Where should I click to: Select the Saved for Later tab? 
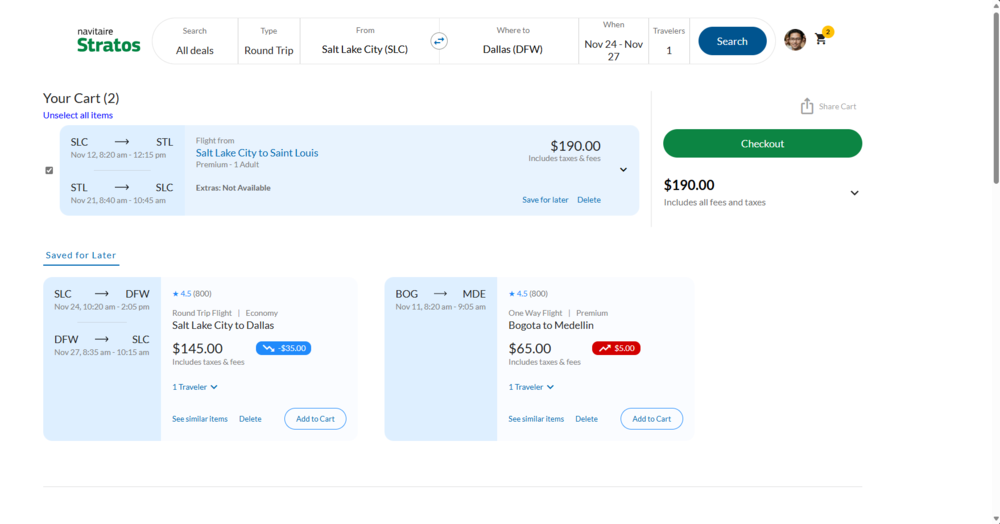(x=81, y=256)
